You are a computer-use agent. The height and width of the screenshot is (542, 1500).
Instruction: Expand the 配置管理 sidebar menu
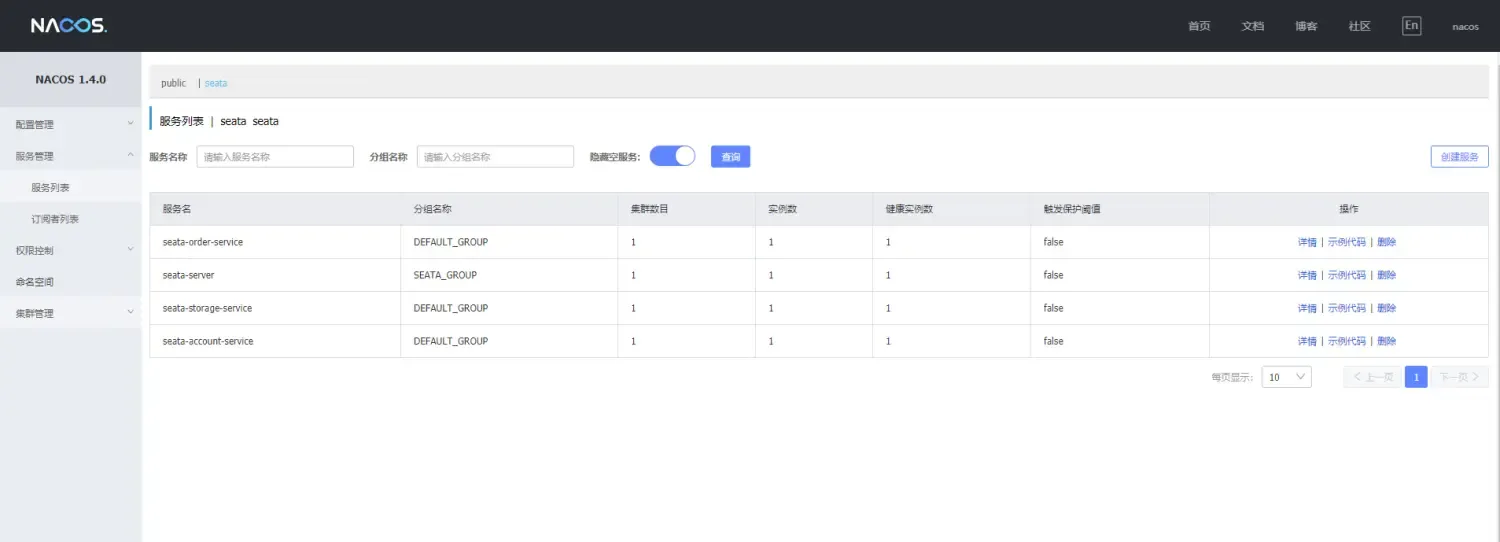(x=71, y=124)
